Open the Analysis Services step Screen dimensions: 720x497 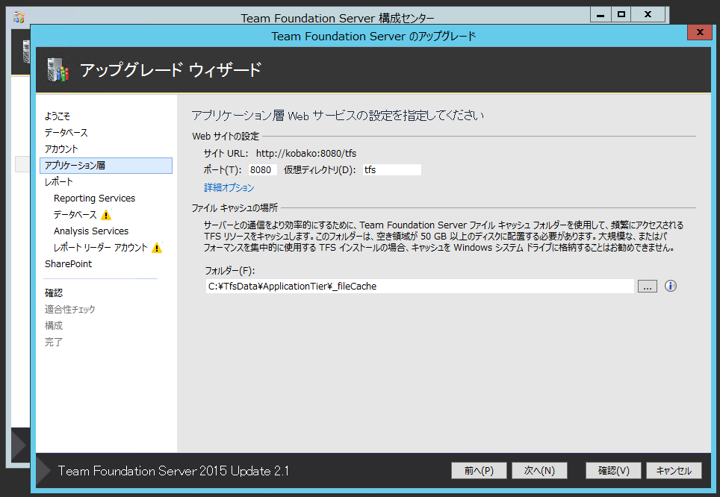[x=91, y=231]
